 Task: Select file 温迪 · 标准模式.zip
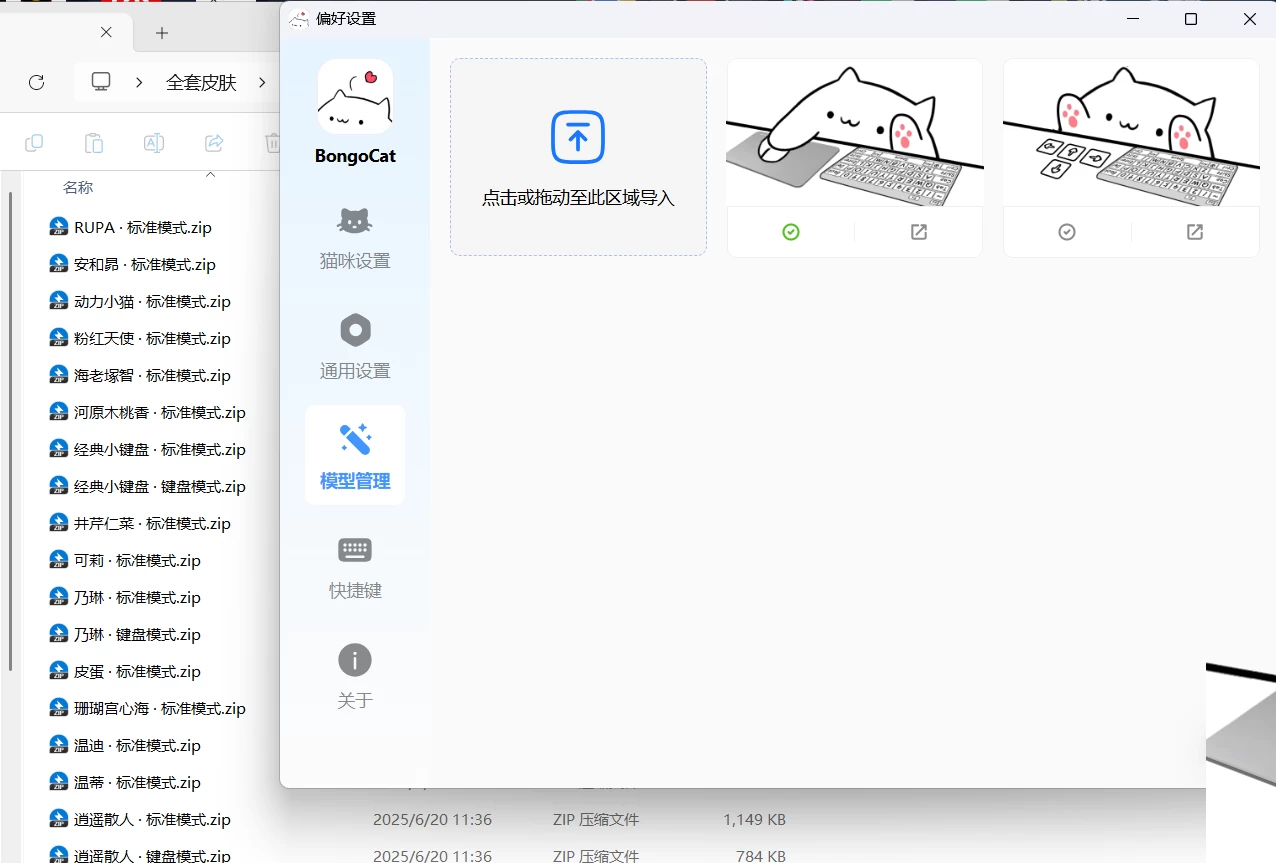(x=138, y=745)
